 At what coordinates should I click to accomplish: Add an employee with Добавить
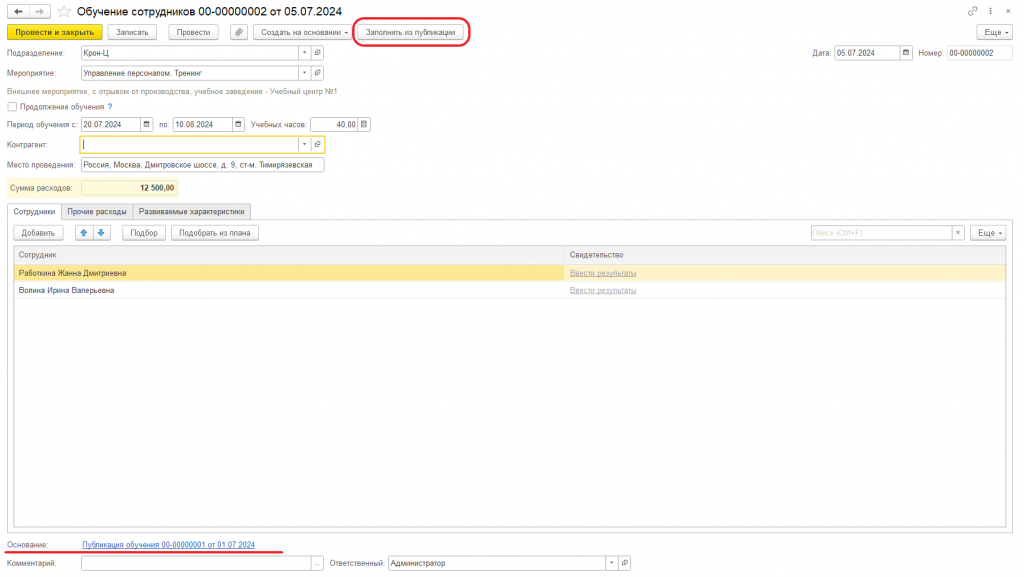[x=39, y=233]
